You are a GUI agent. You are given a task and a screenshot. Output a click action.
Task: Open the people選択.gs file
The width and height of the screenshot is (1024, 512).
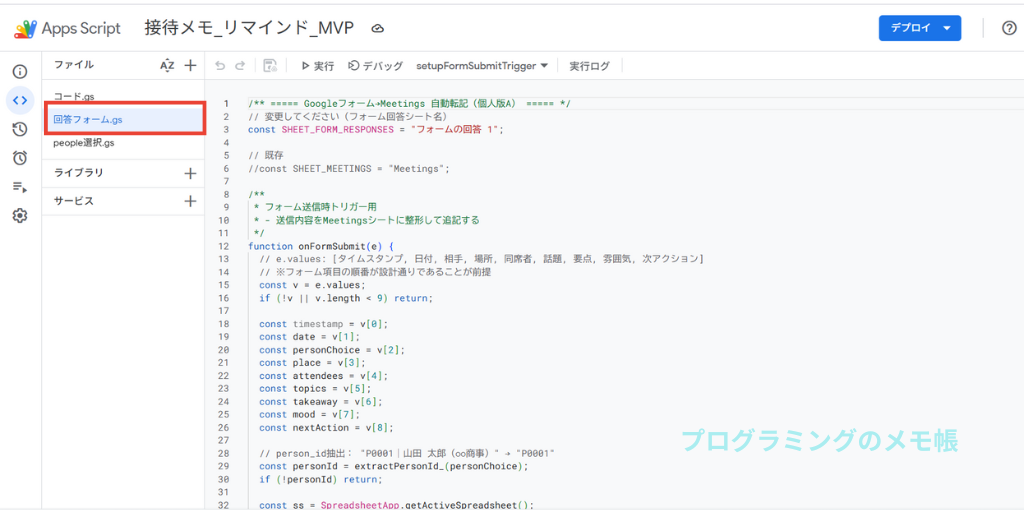[x=84, y=143]
